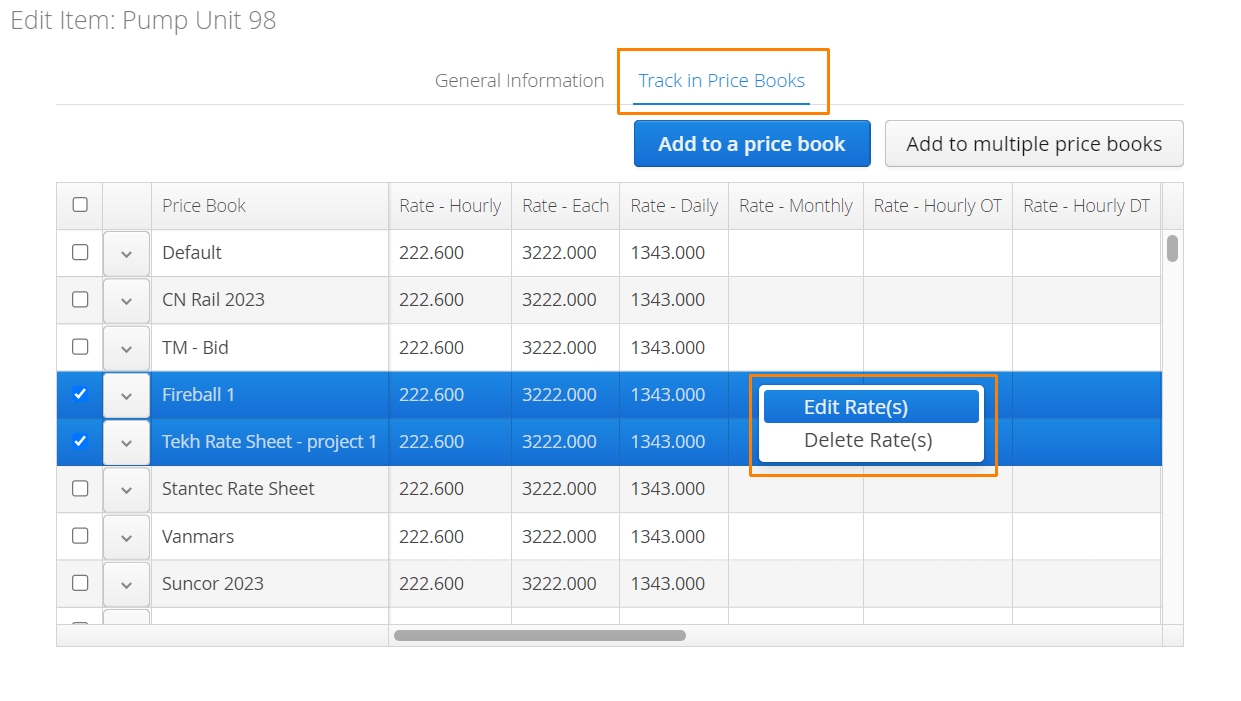Click the horizontal scrollbar thumb
This screenshot has height=701, width=1241.
[x=540, y=635]
